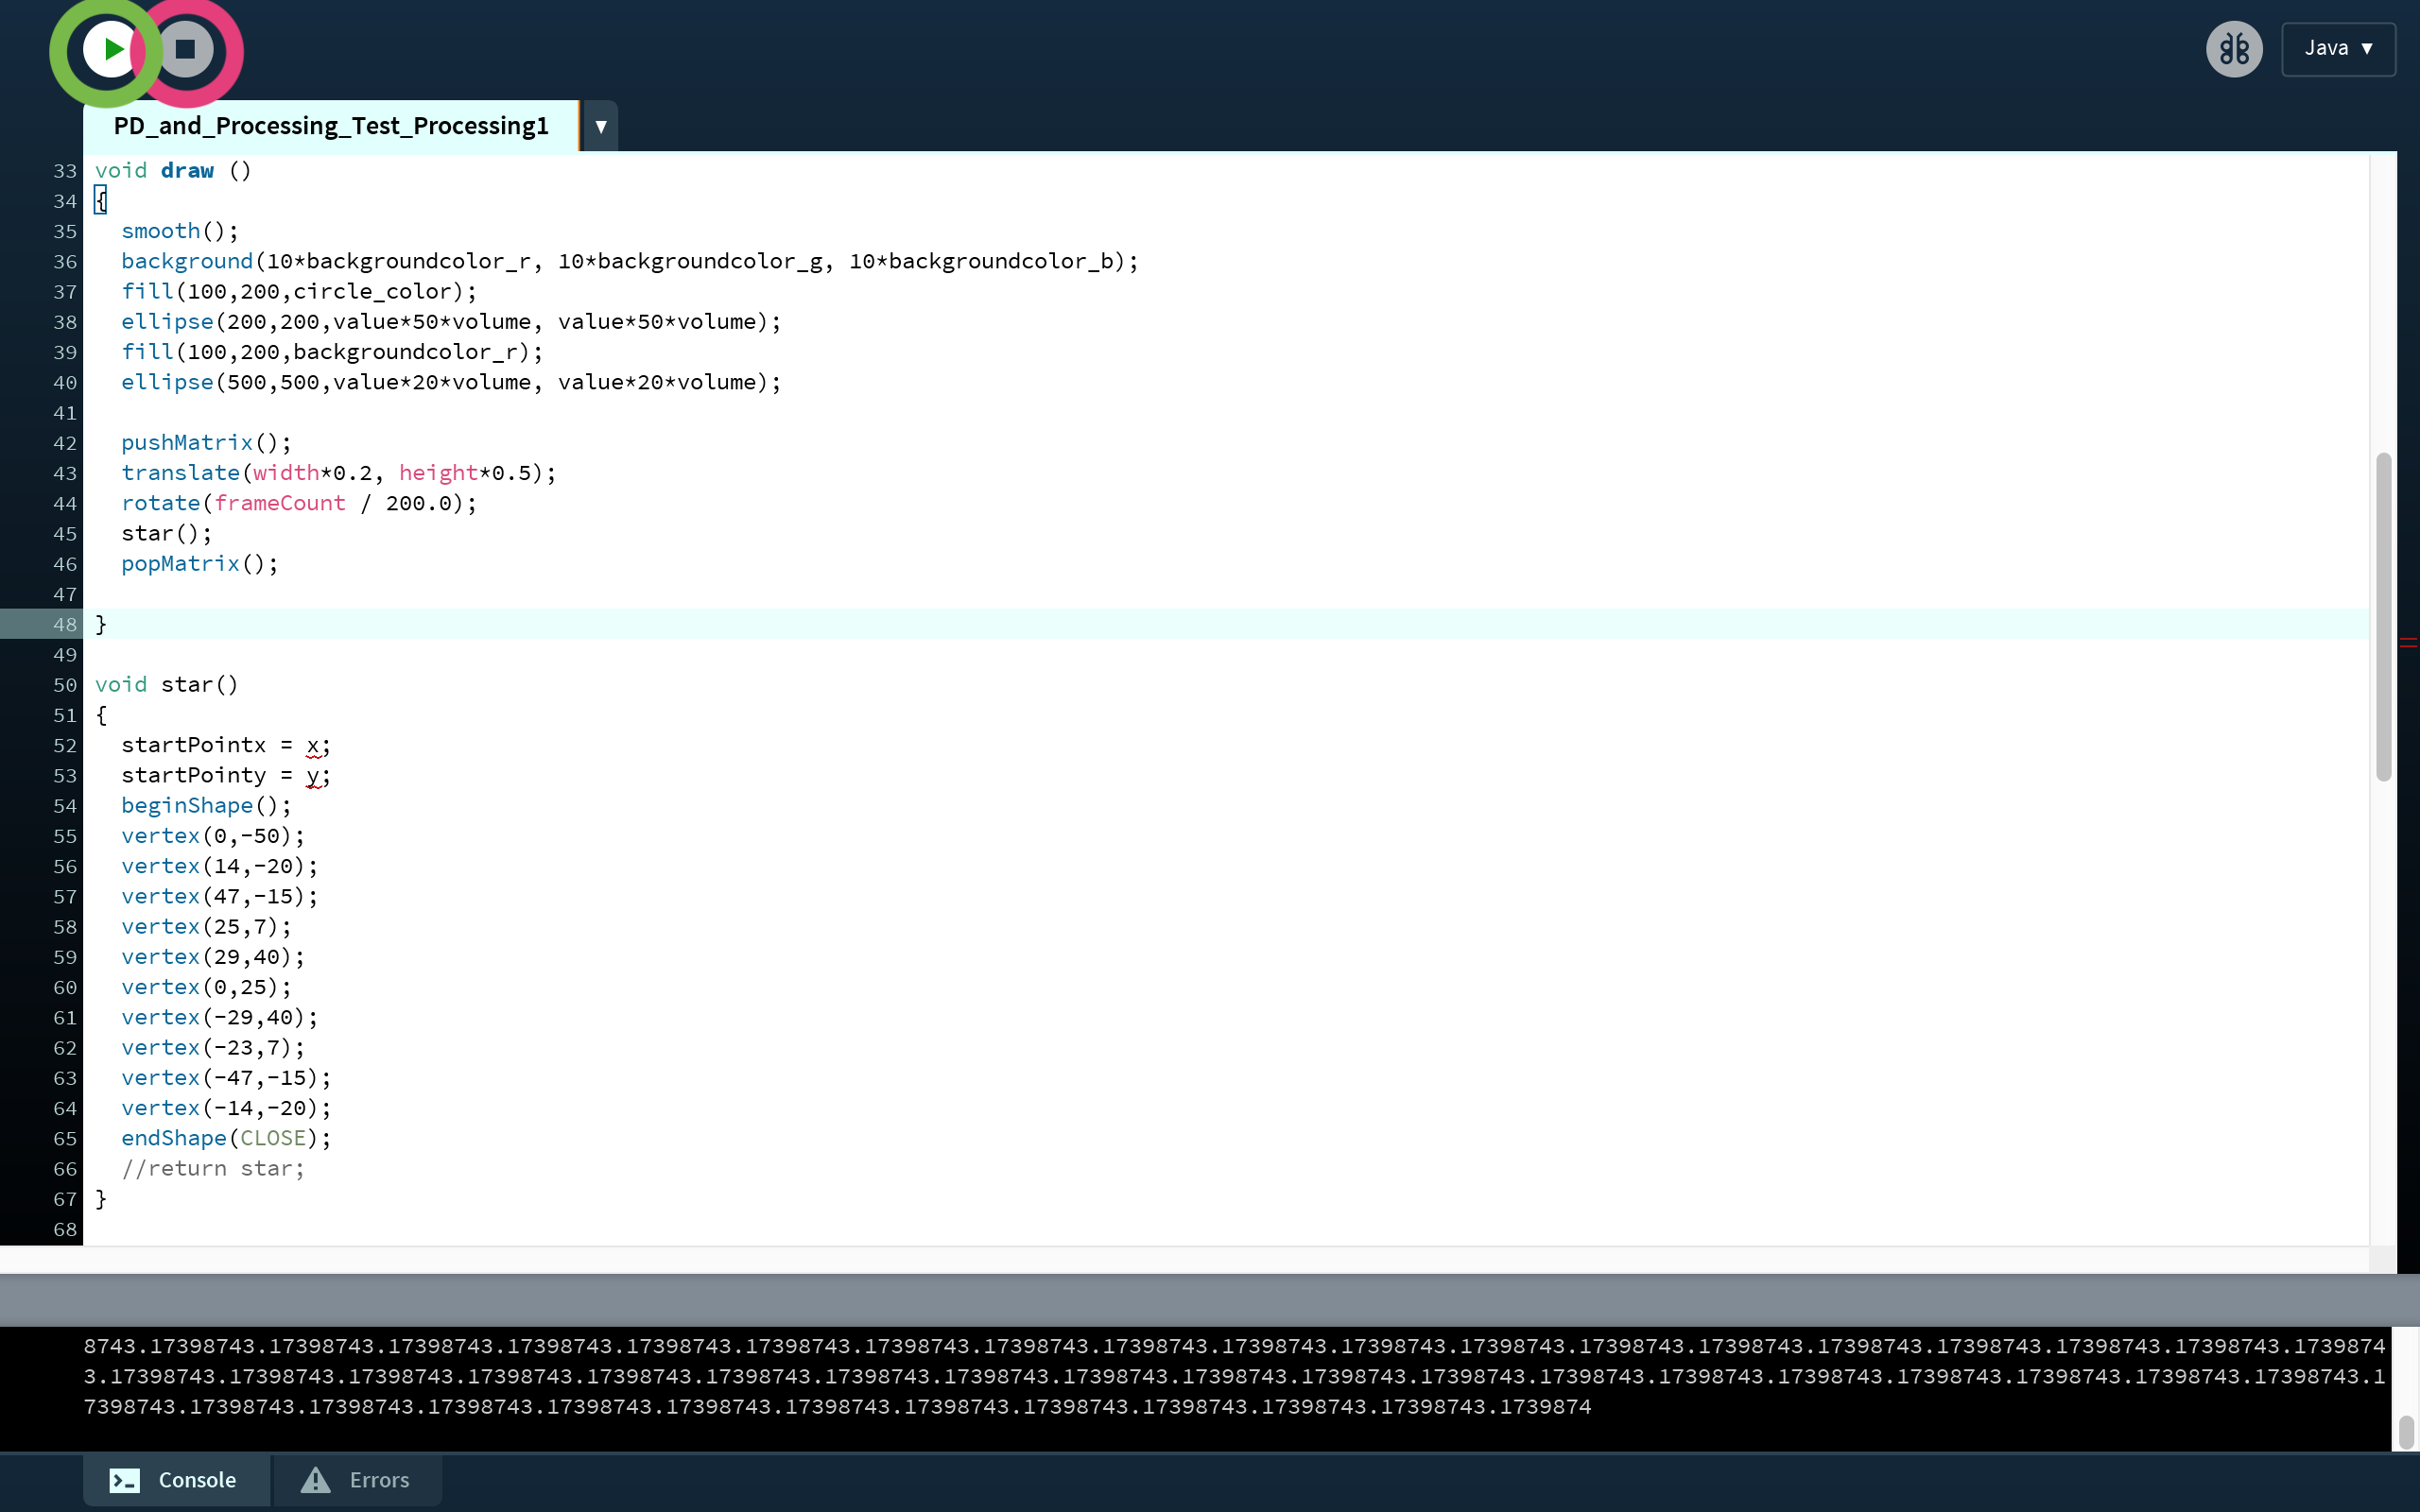Click on the void draw () line
2420x1512 pixels.
click(173, 171)
